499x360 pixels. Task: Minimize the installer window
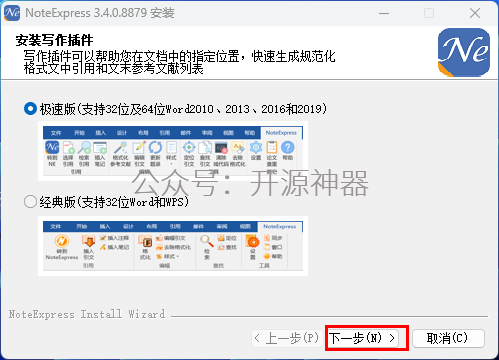point(384,13)
